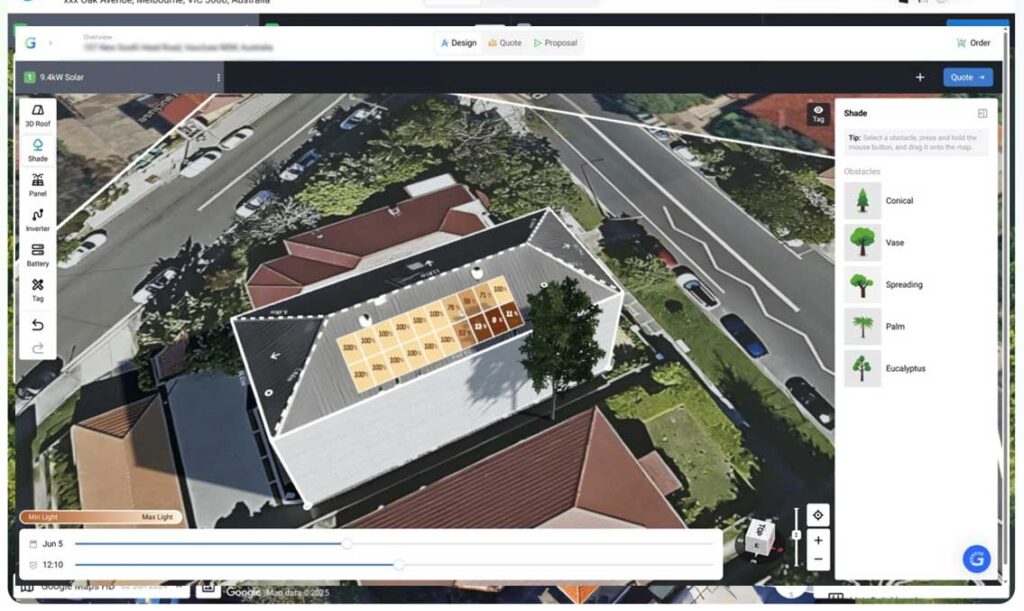
Task: Expand breadcrumb chevron next to the logo
Action: click(x=51, y=43)
